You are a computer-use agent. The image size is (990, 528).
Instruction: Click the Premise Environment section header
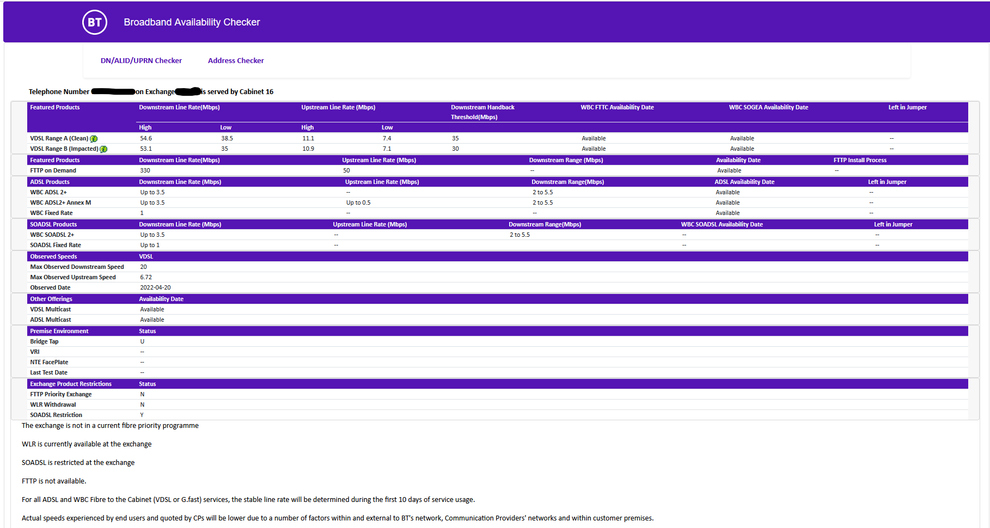(x=59, y=331)
